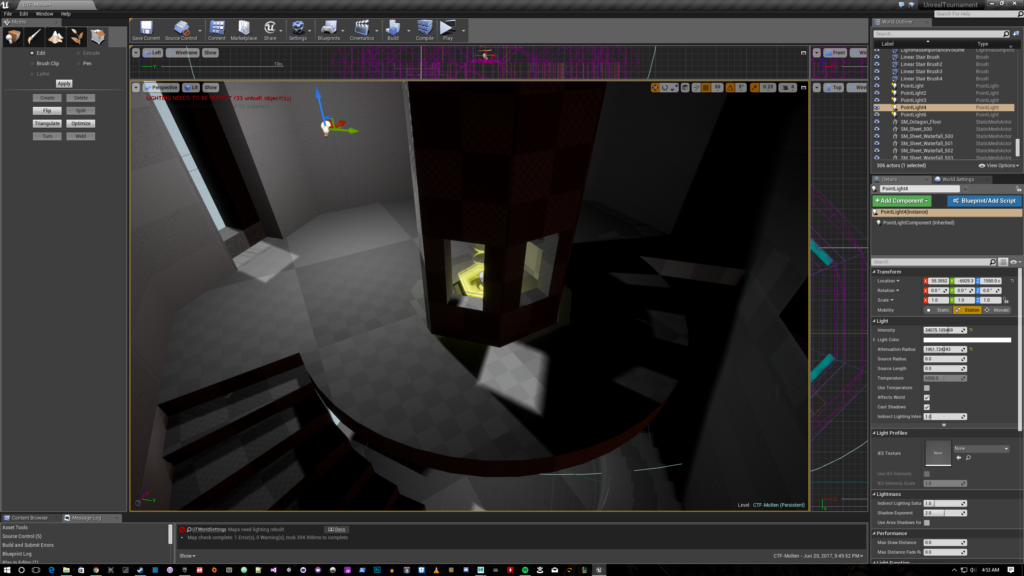Select the Place mode icon
The image size is (1024, 576).
tap(13, 37)
